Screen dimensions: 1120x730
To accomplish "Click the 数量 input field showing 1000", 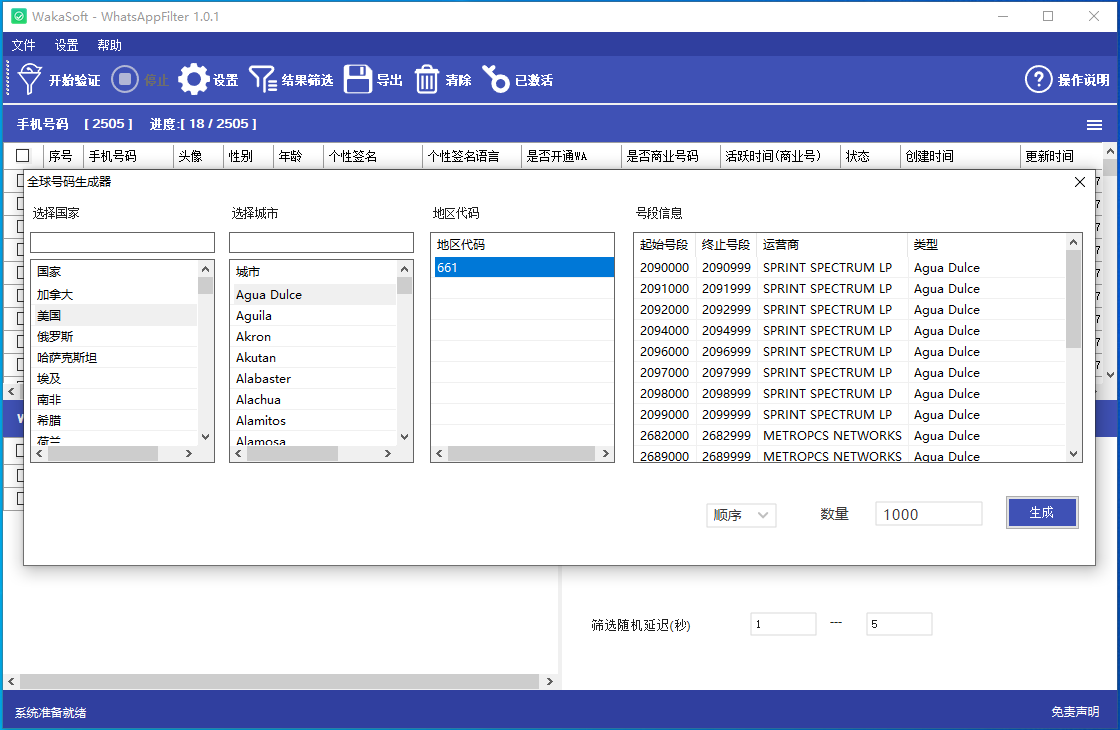I will click(x=928, y=513).
